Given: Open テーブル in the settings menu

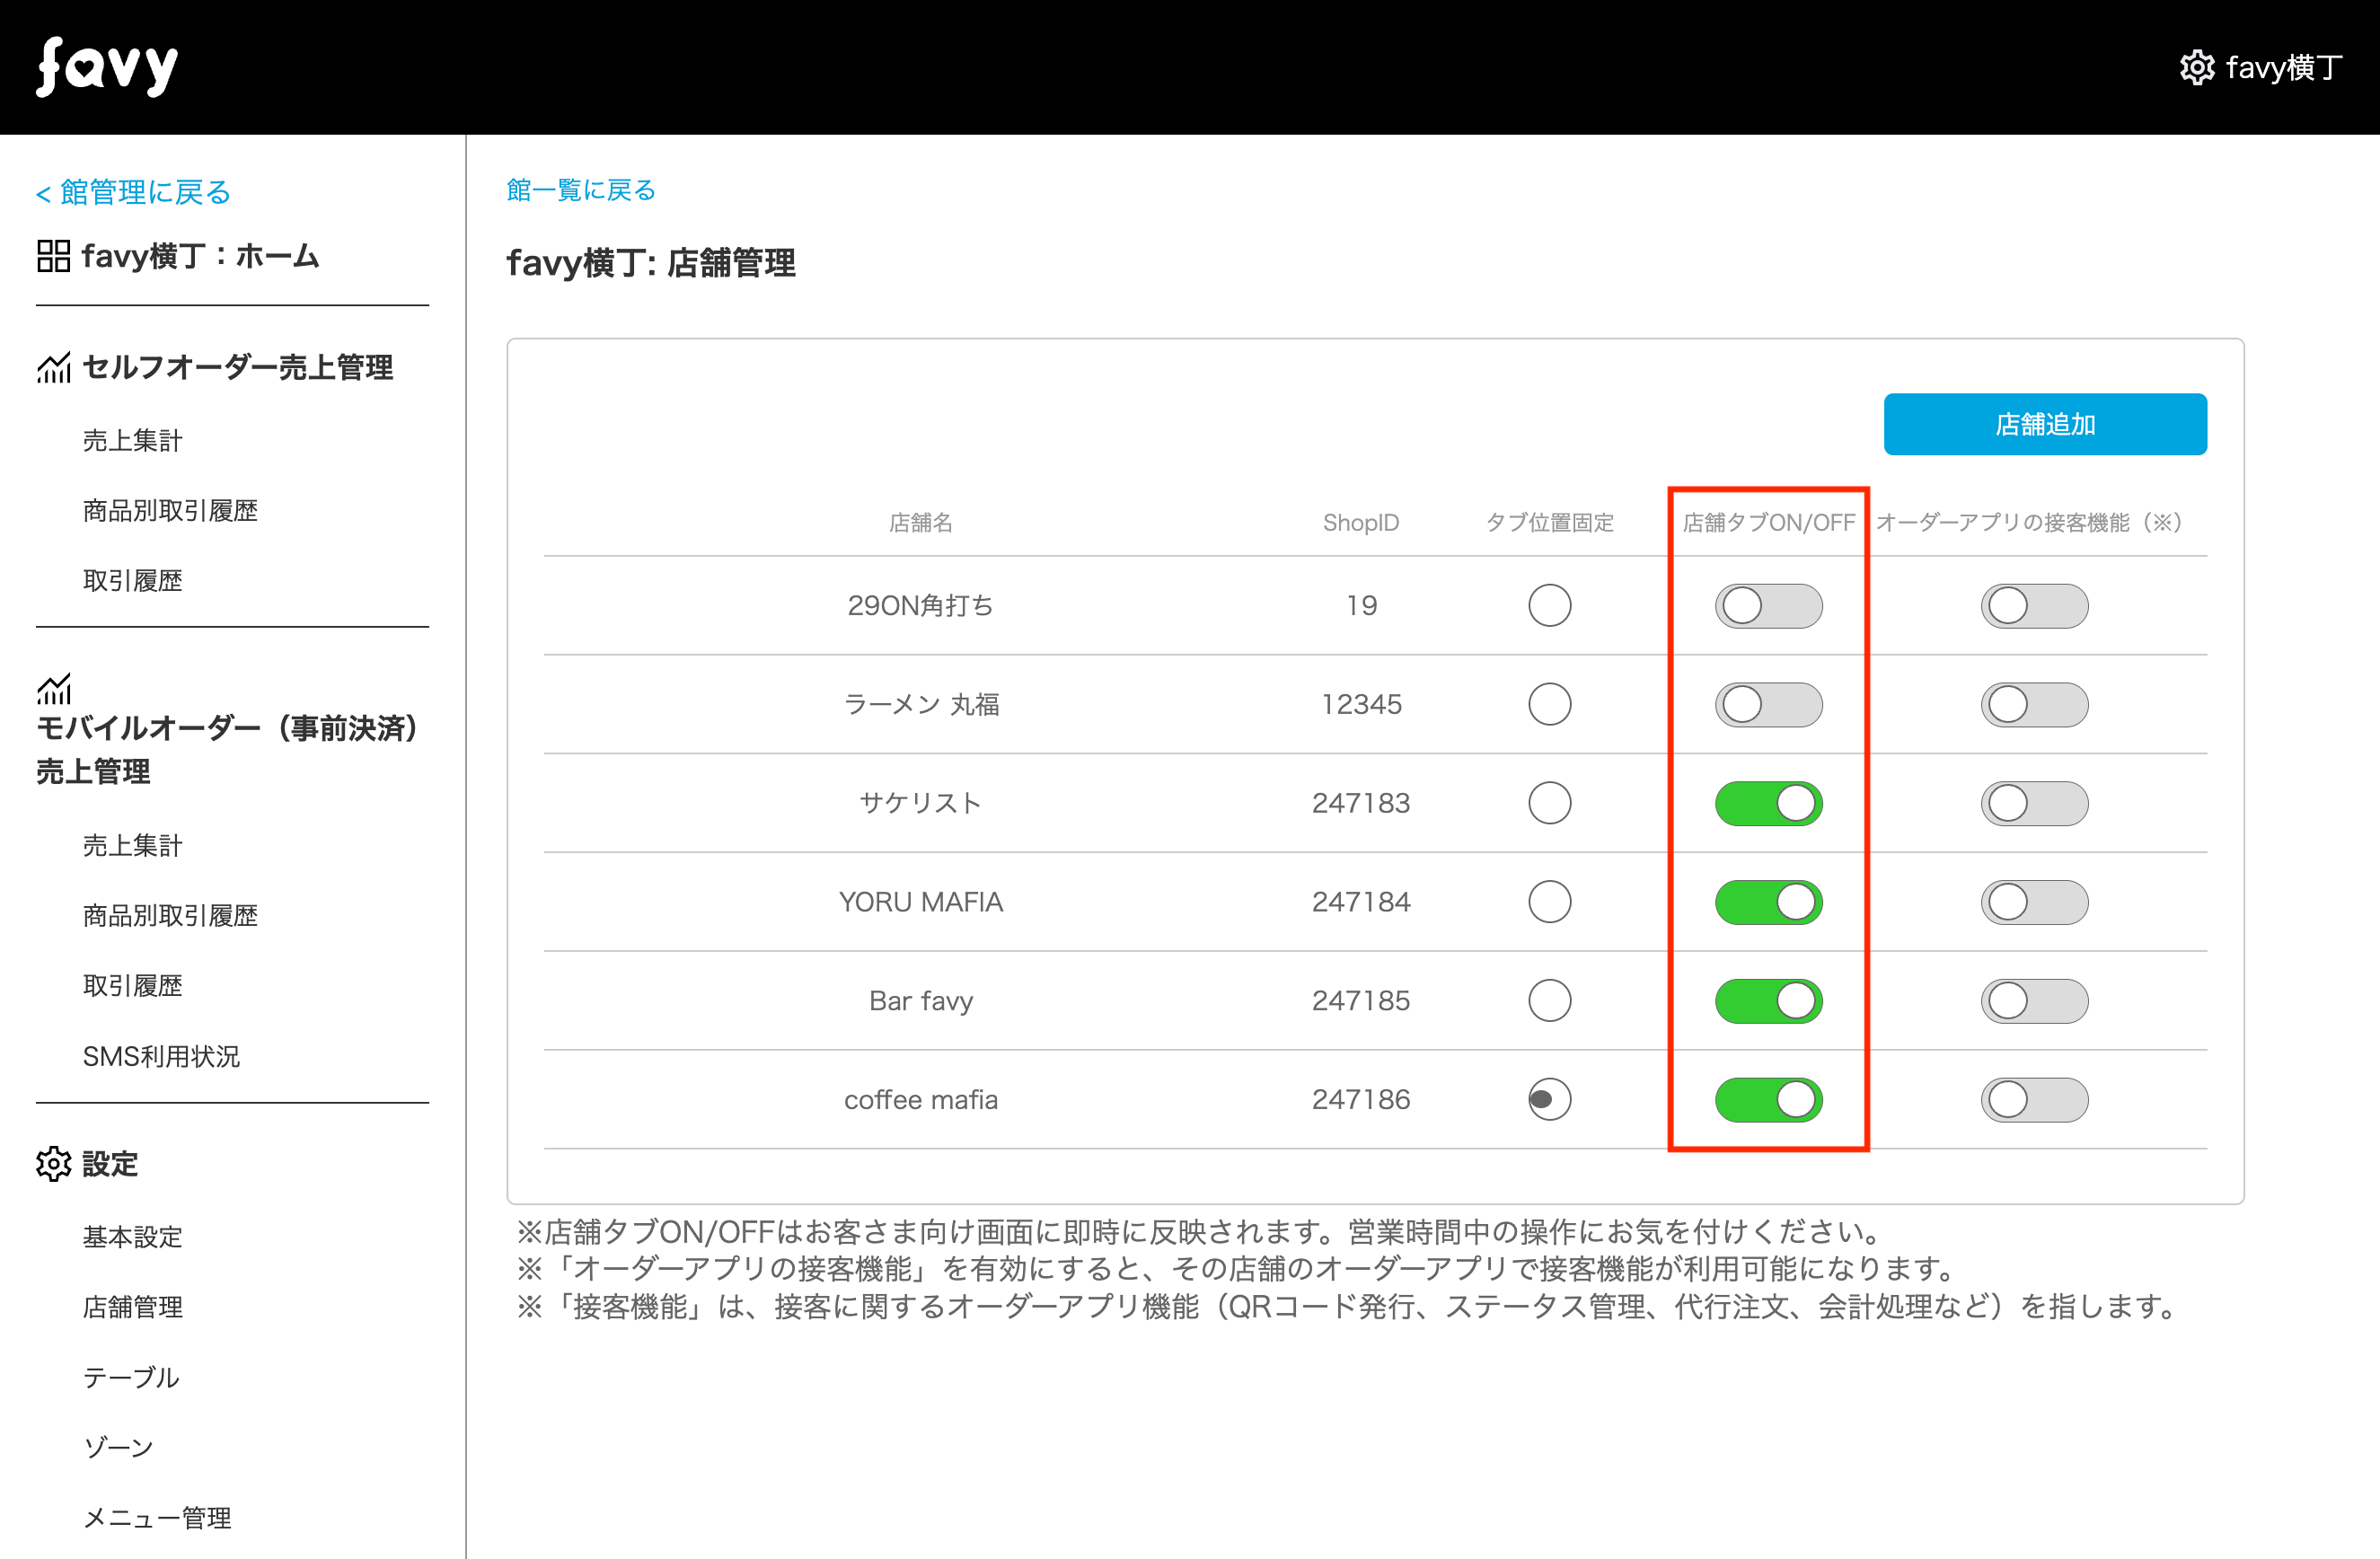Looking at the screenshot, I should [131, 1377].
